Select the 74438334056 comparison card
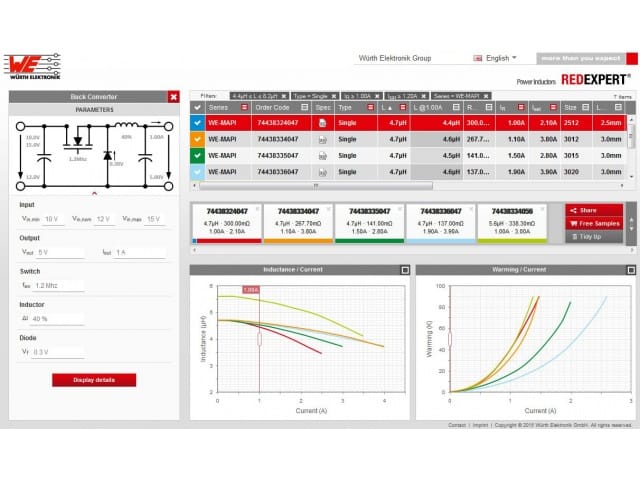The height and width of the screenshot is (480, 640). [512, 223]
